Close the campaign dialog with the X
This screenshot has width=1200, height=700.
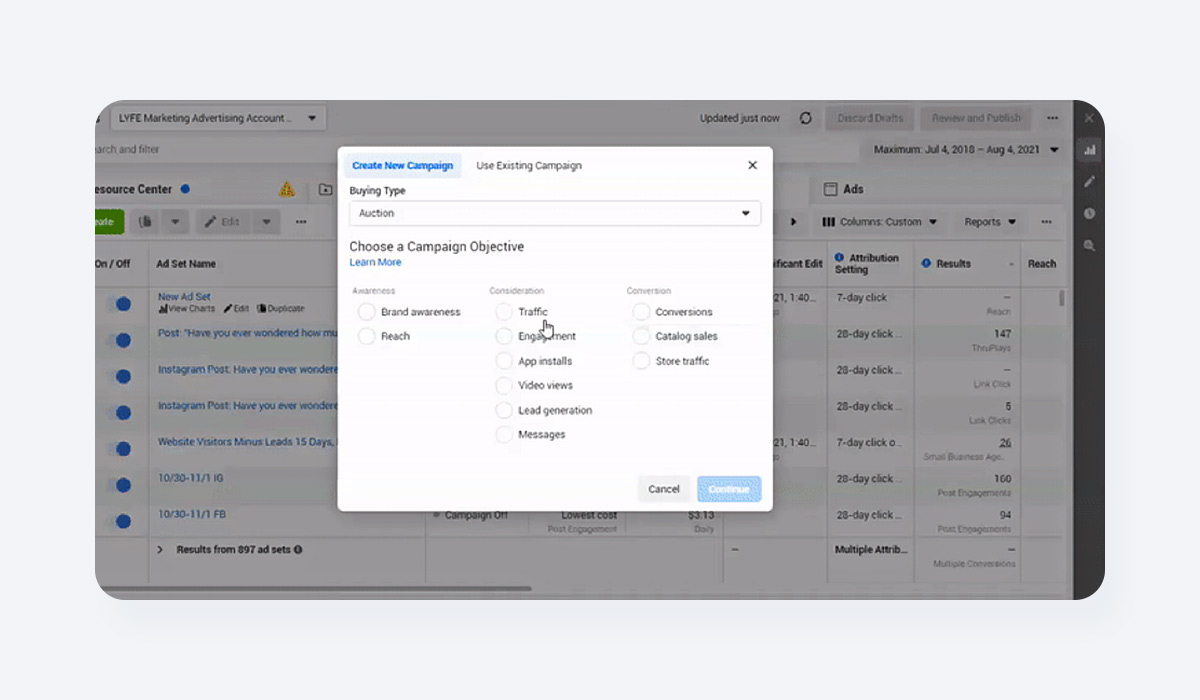point(753,165)
